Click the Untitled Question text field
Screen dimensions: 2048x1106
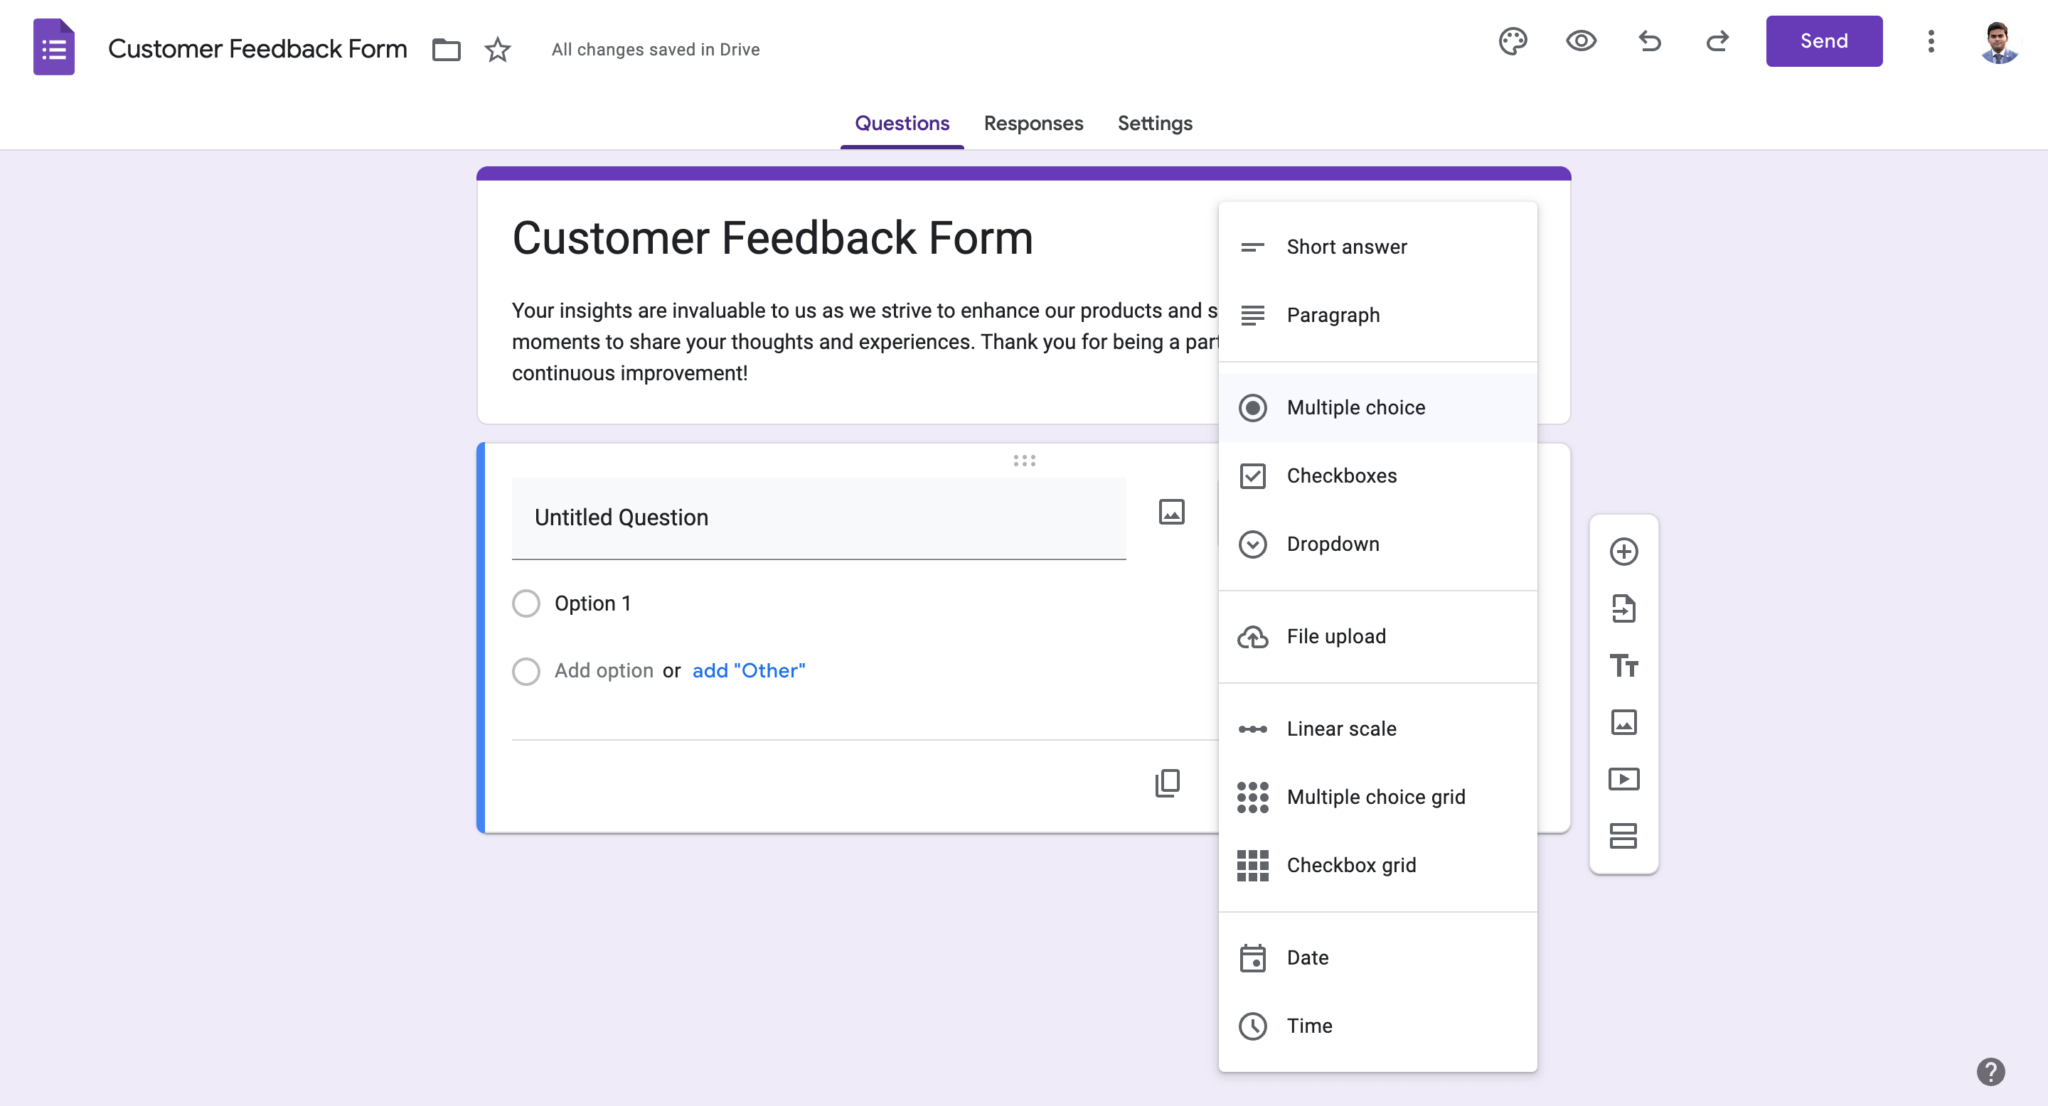[x=818, y=518]
